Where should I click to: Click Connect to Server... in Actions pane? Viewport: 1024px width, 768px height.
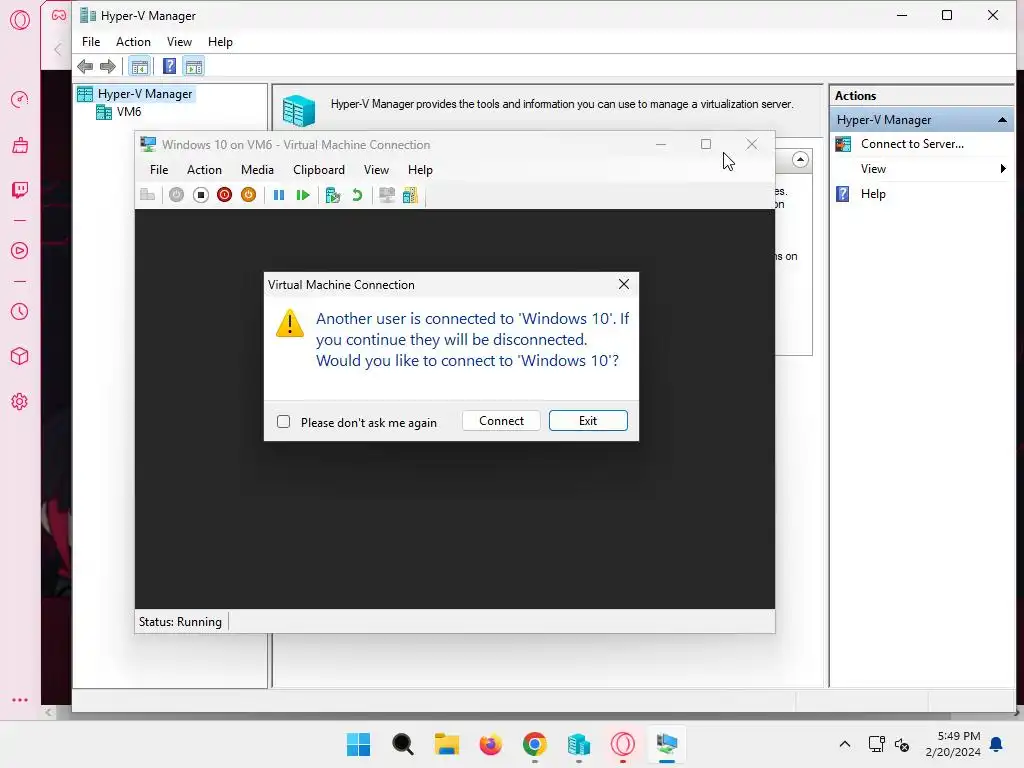pyautogui.click(x=912, y=144)
